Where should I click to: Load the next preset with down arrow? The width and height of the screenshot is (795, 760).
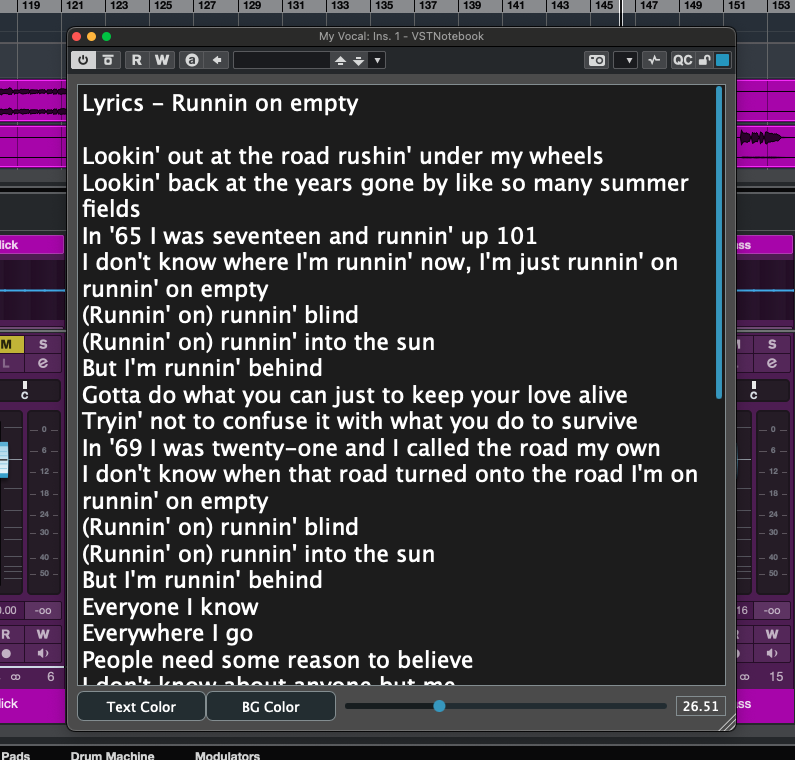(358, 61)
